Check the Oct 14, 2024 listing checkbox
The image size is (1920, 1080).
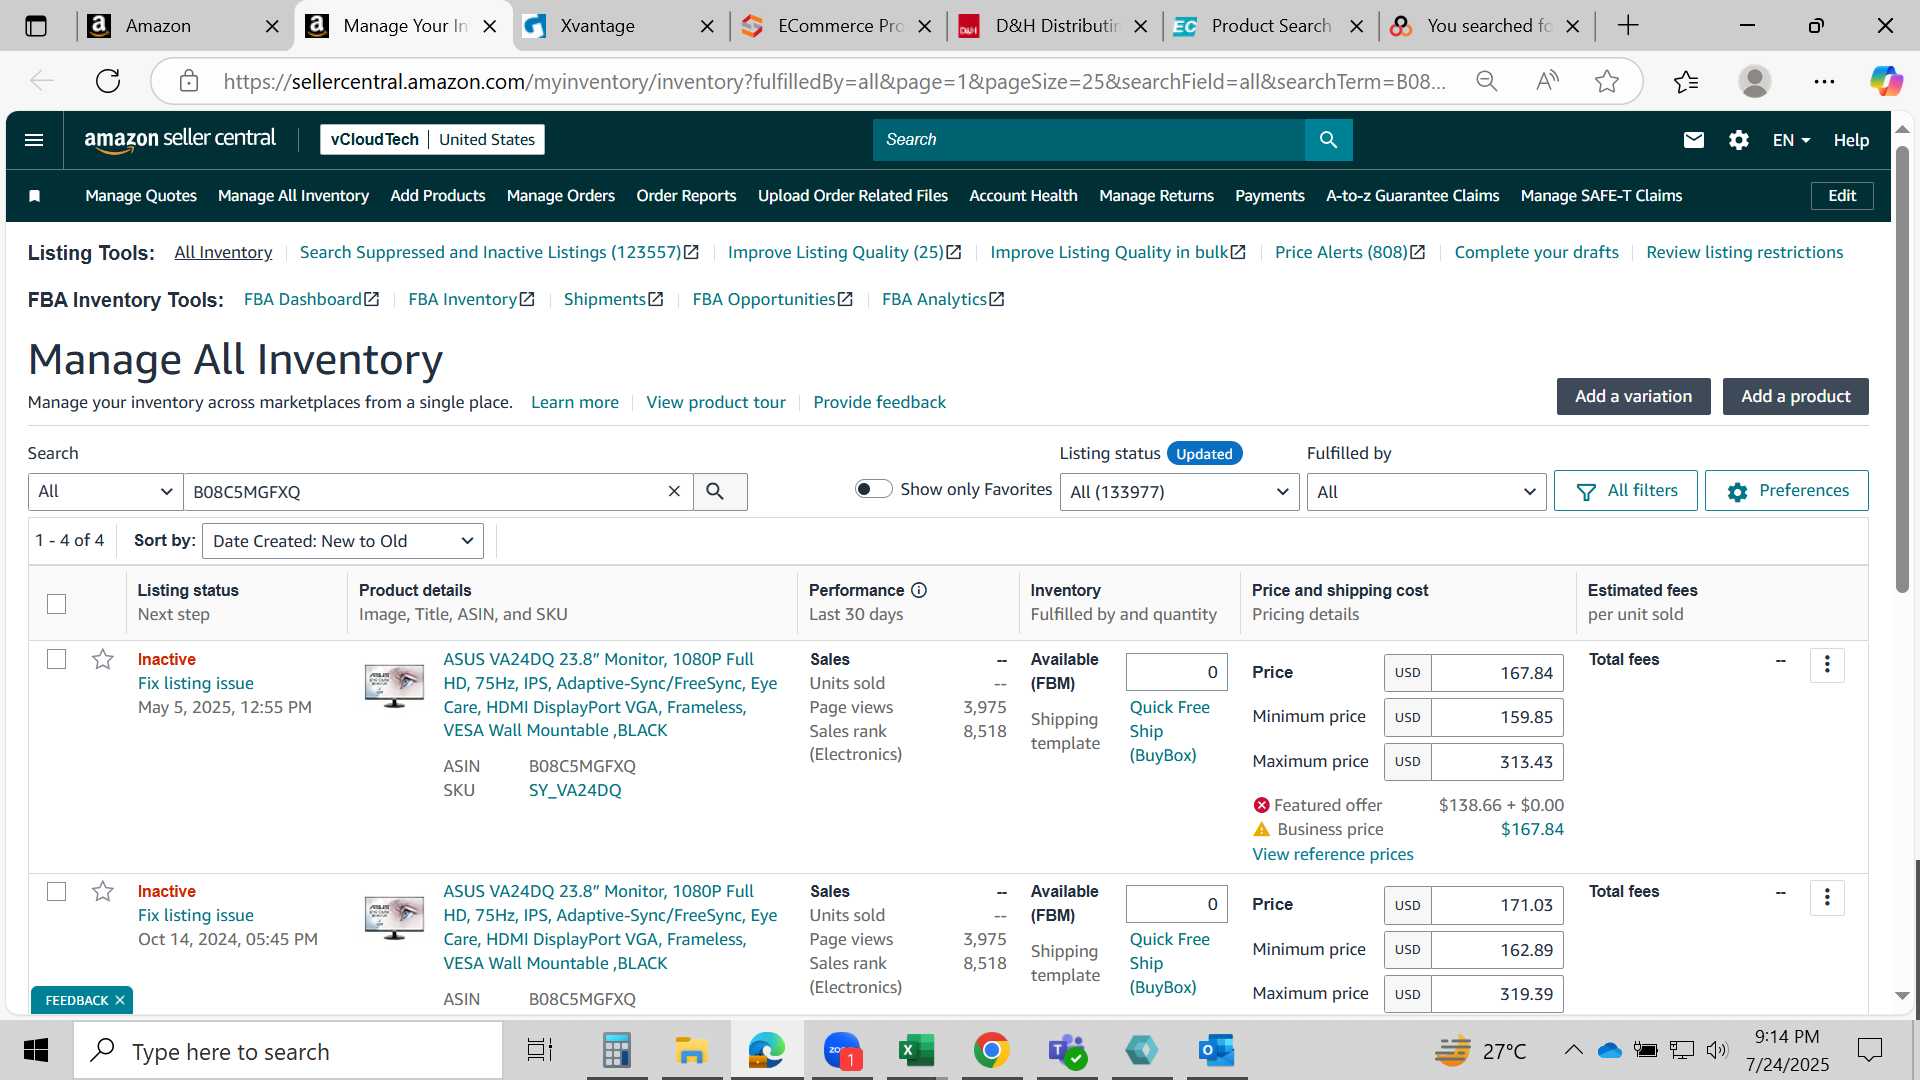(x=57, y=891)
